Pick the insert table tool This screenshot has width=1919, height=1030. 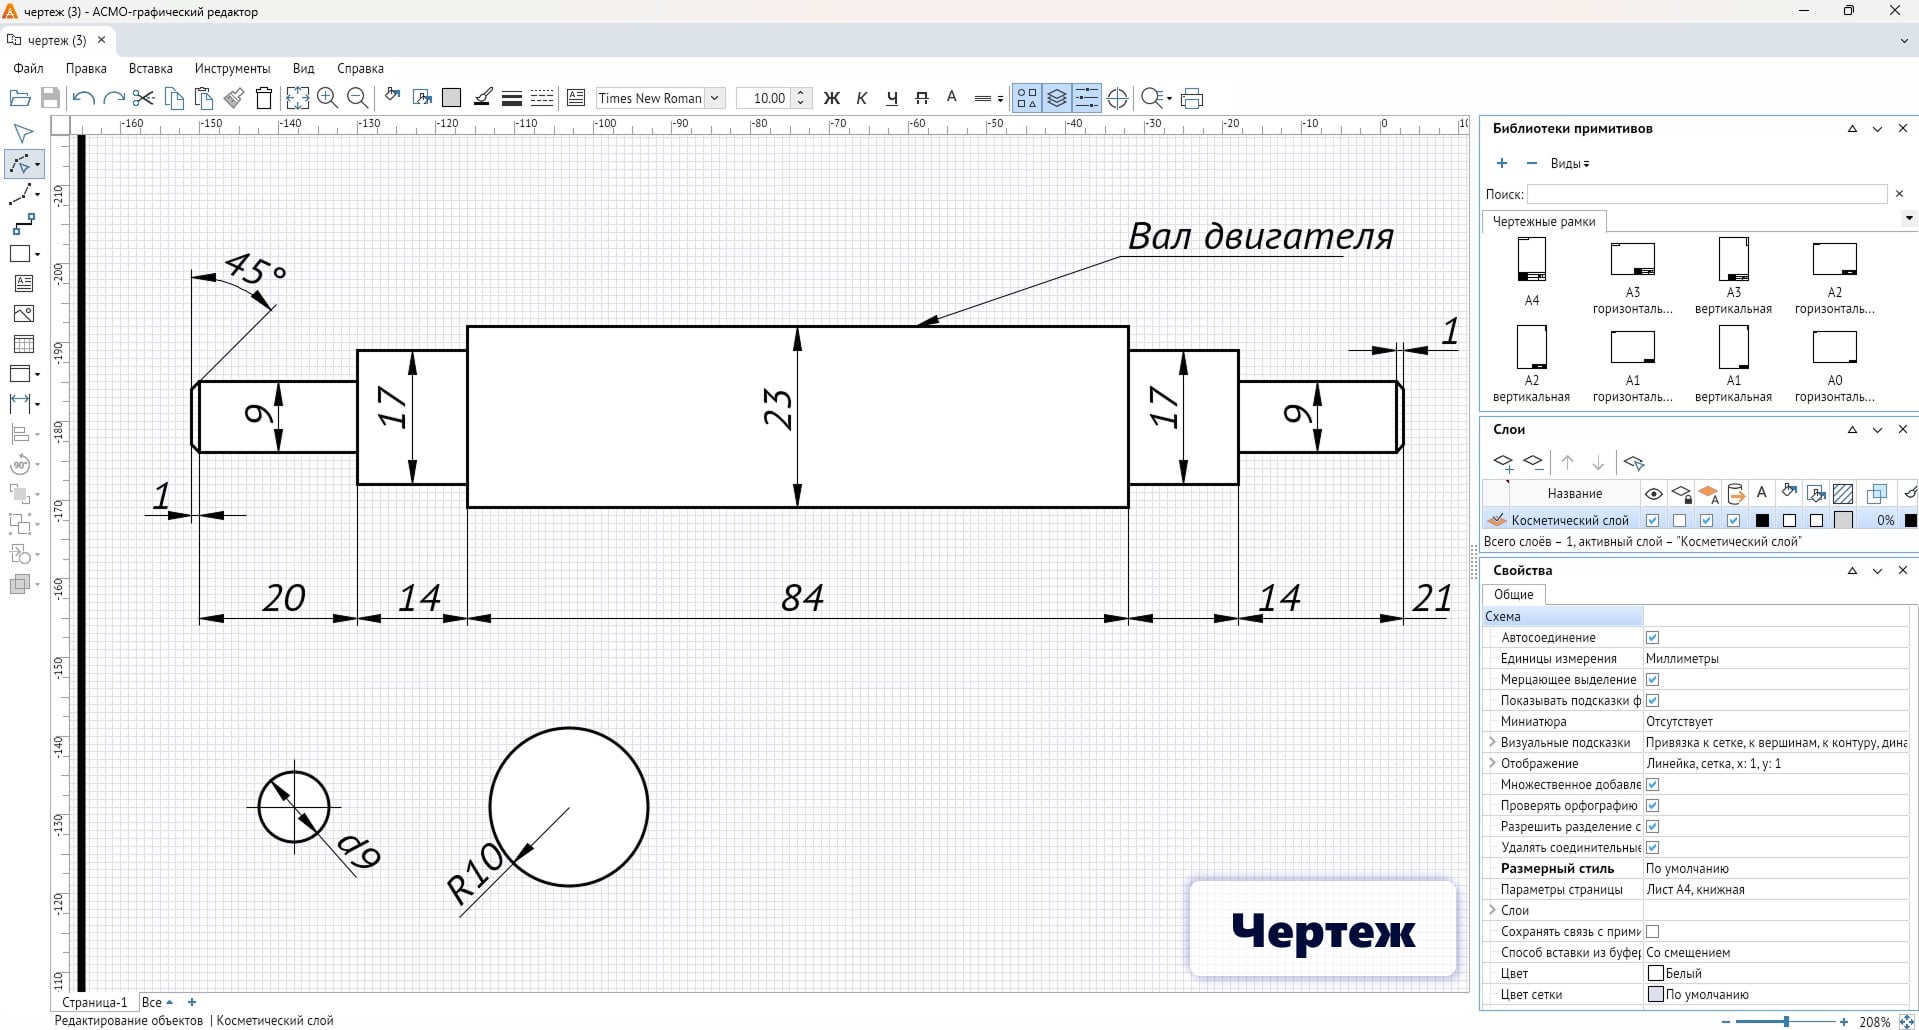tap(22, 344)
